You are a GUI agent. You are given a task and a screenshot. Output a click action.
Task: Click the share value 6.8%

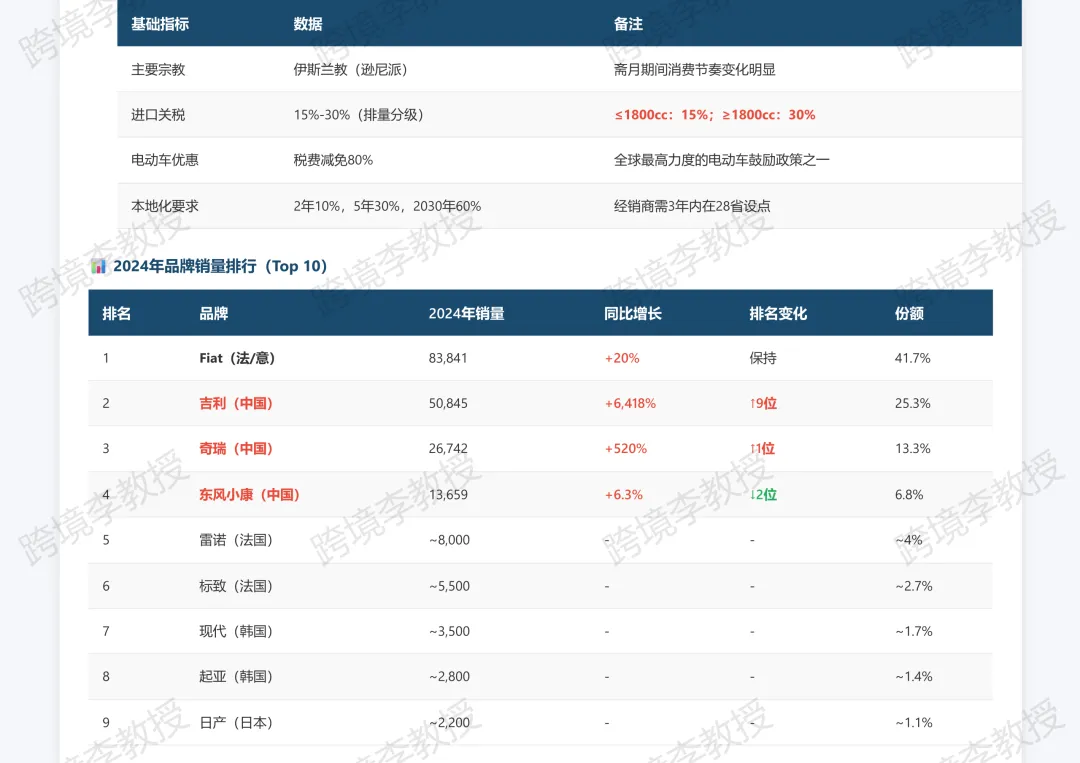pos(909,494)
